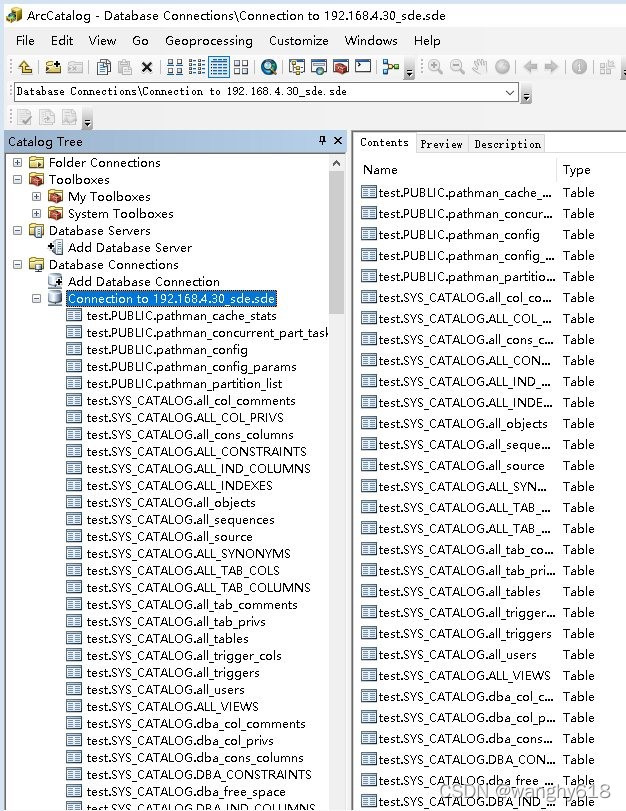Open the Customize menu
This screenshot has width=626, height=811.
299,40
